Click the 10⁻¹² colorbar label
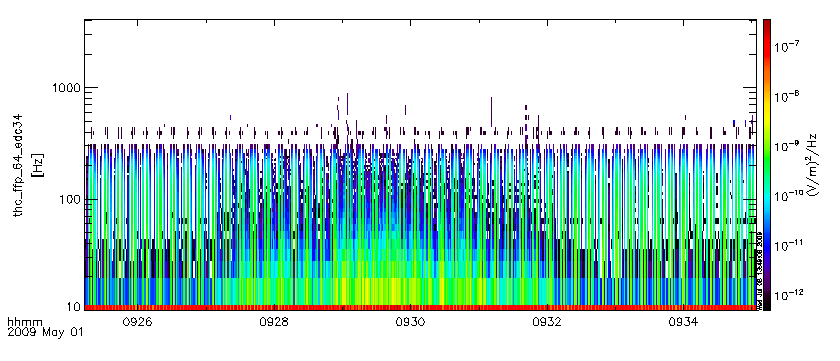The height and width of the screenshot is (361, 840). [789, 294]
